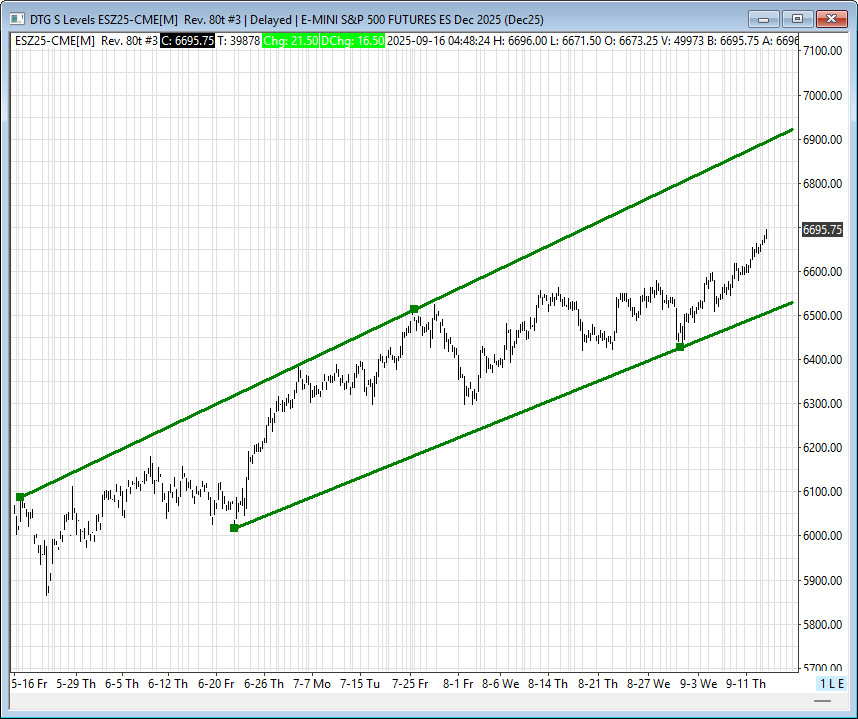The height and width of the screenshot is (719, 858).
Task: Click the '9-3 We' date label
Action: [x=698, y=683]
